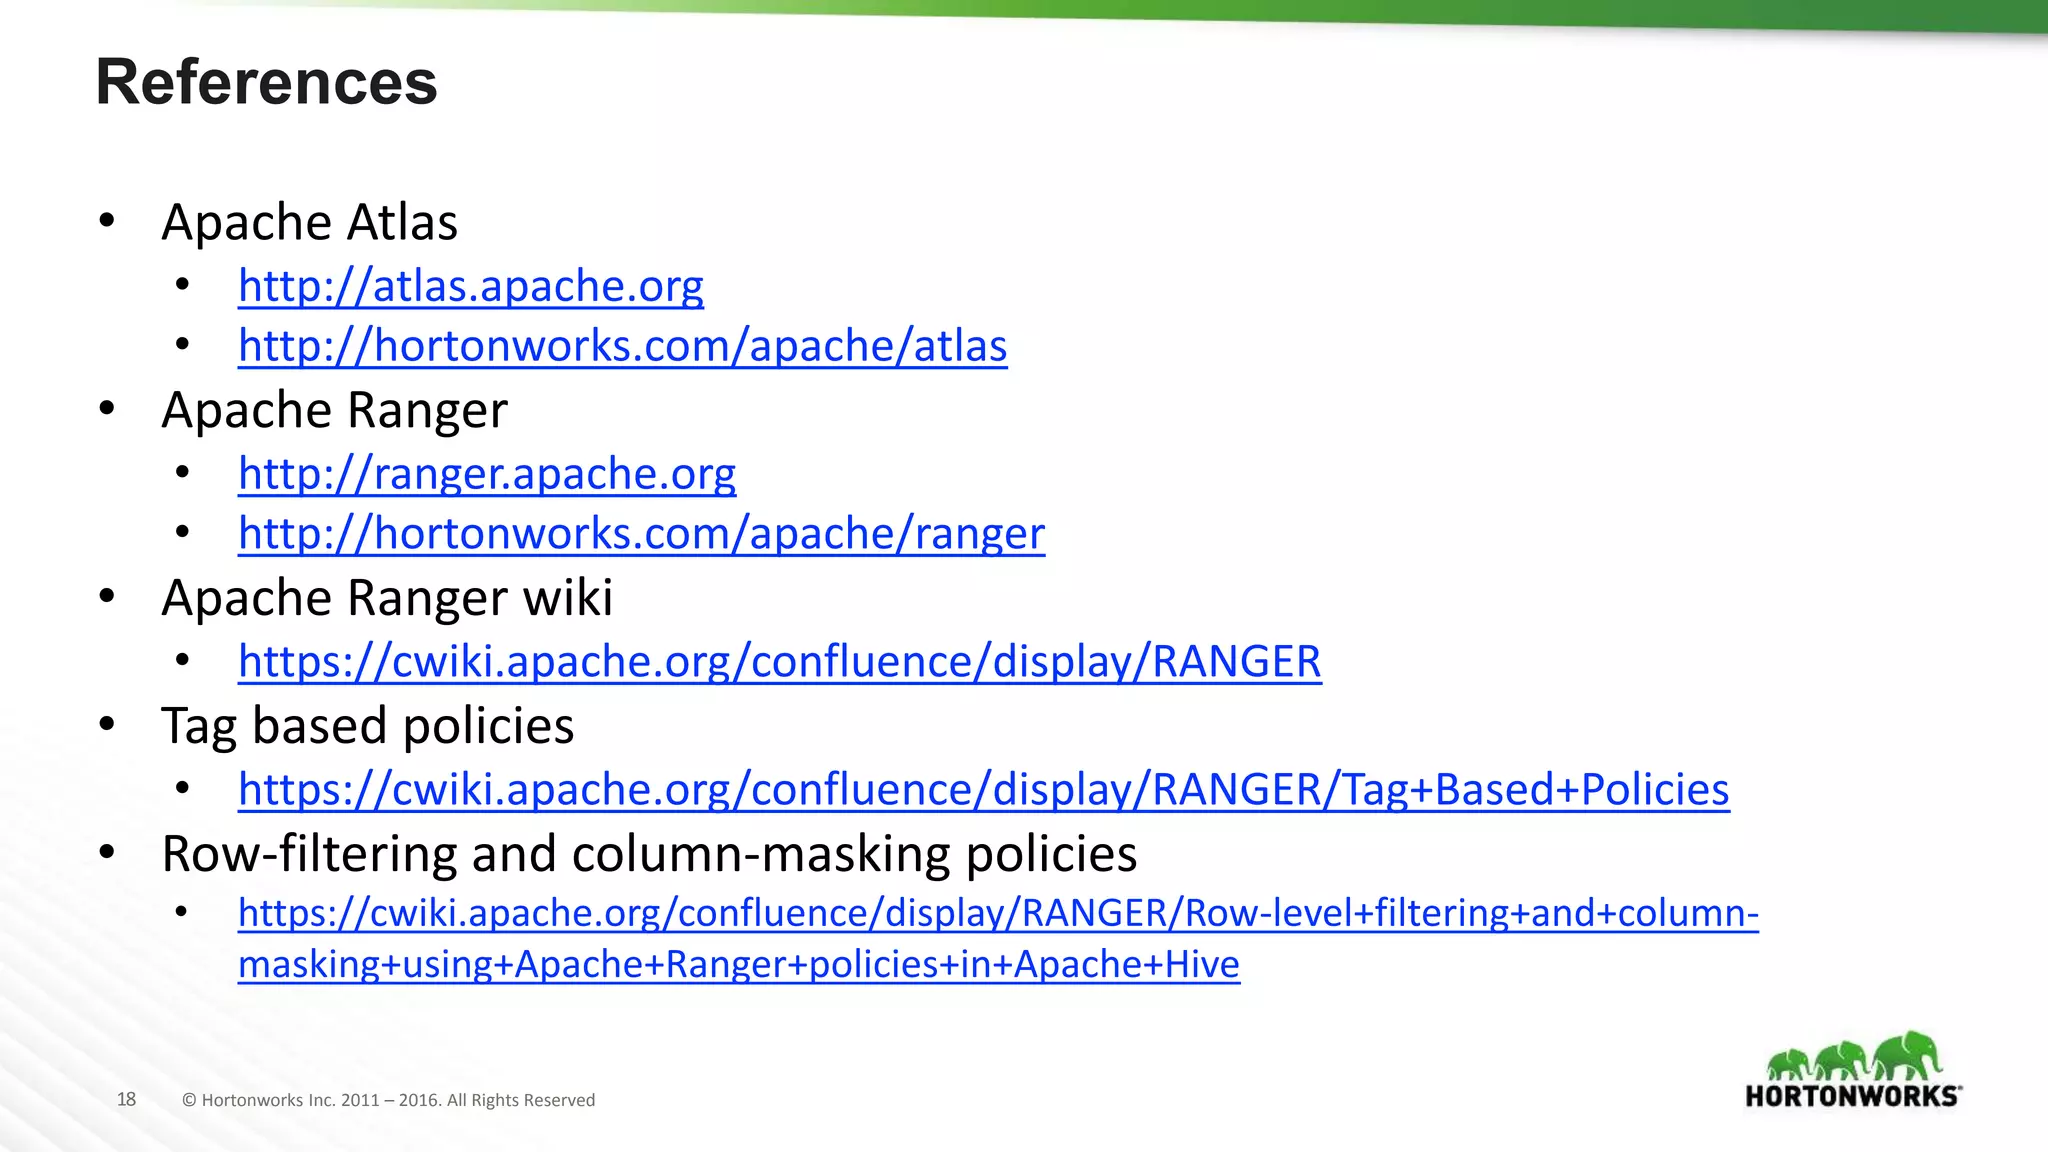Select the 'Apache Atlas' bullet text
Viewport: 2048px width, 1152px height.
(x=310, y=222)
